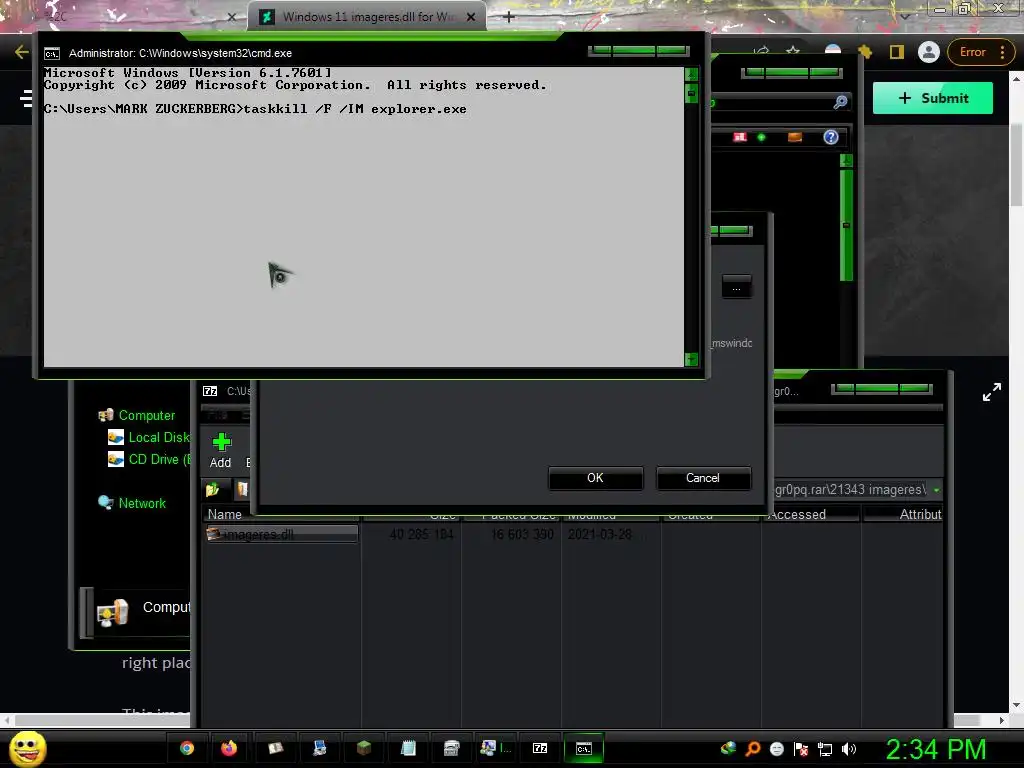
Task: Go back with the Chrome arrow
Action: pyautogui.click(x=22, y=52)
